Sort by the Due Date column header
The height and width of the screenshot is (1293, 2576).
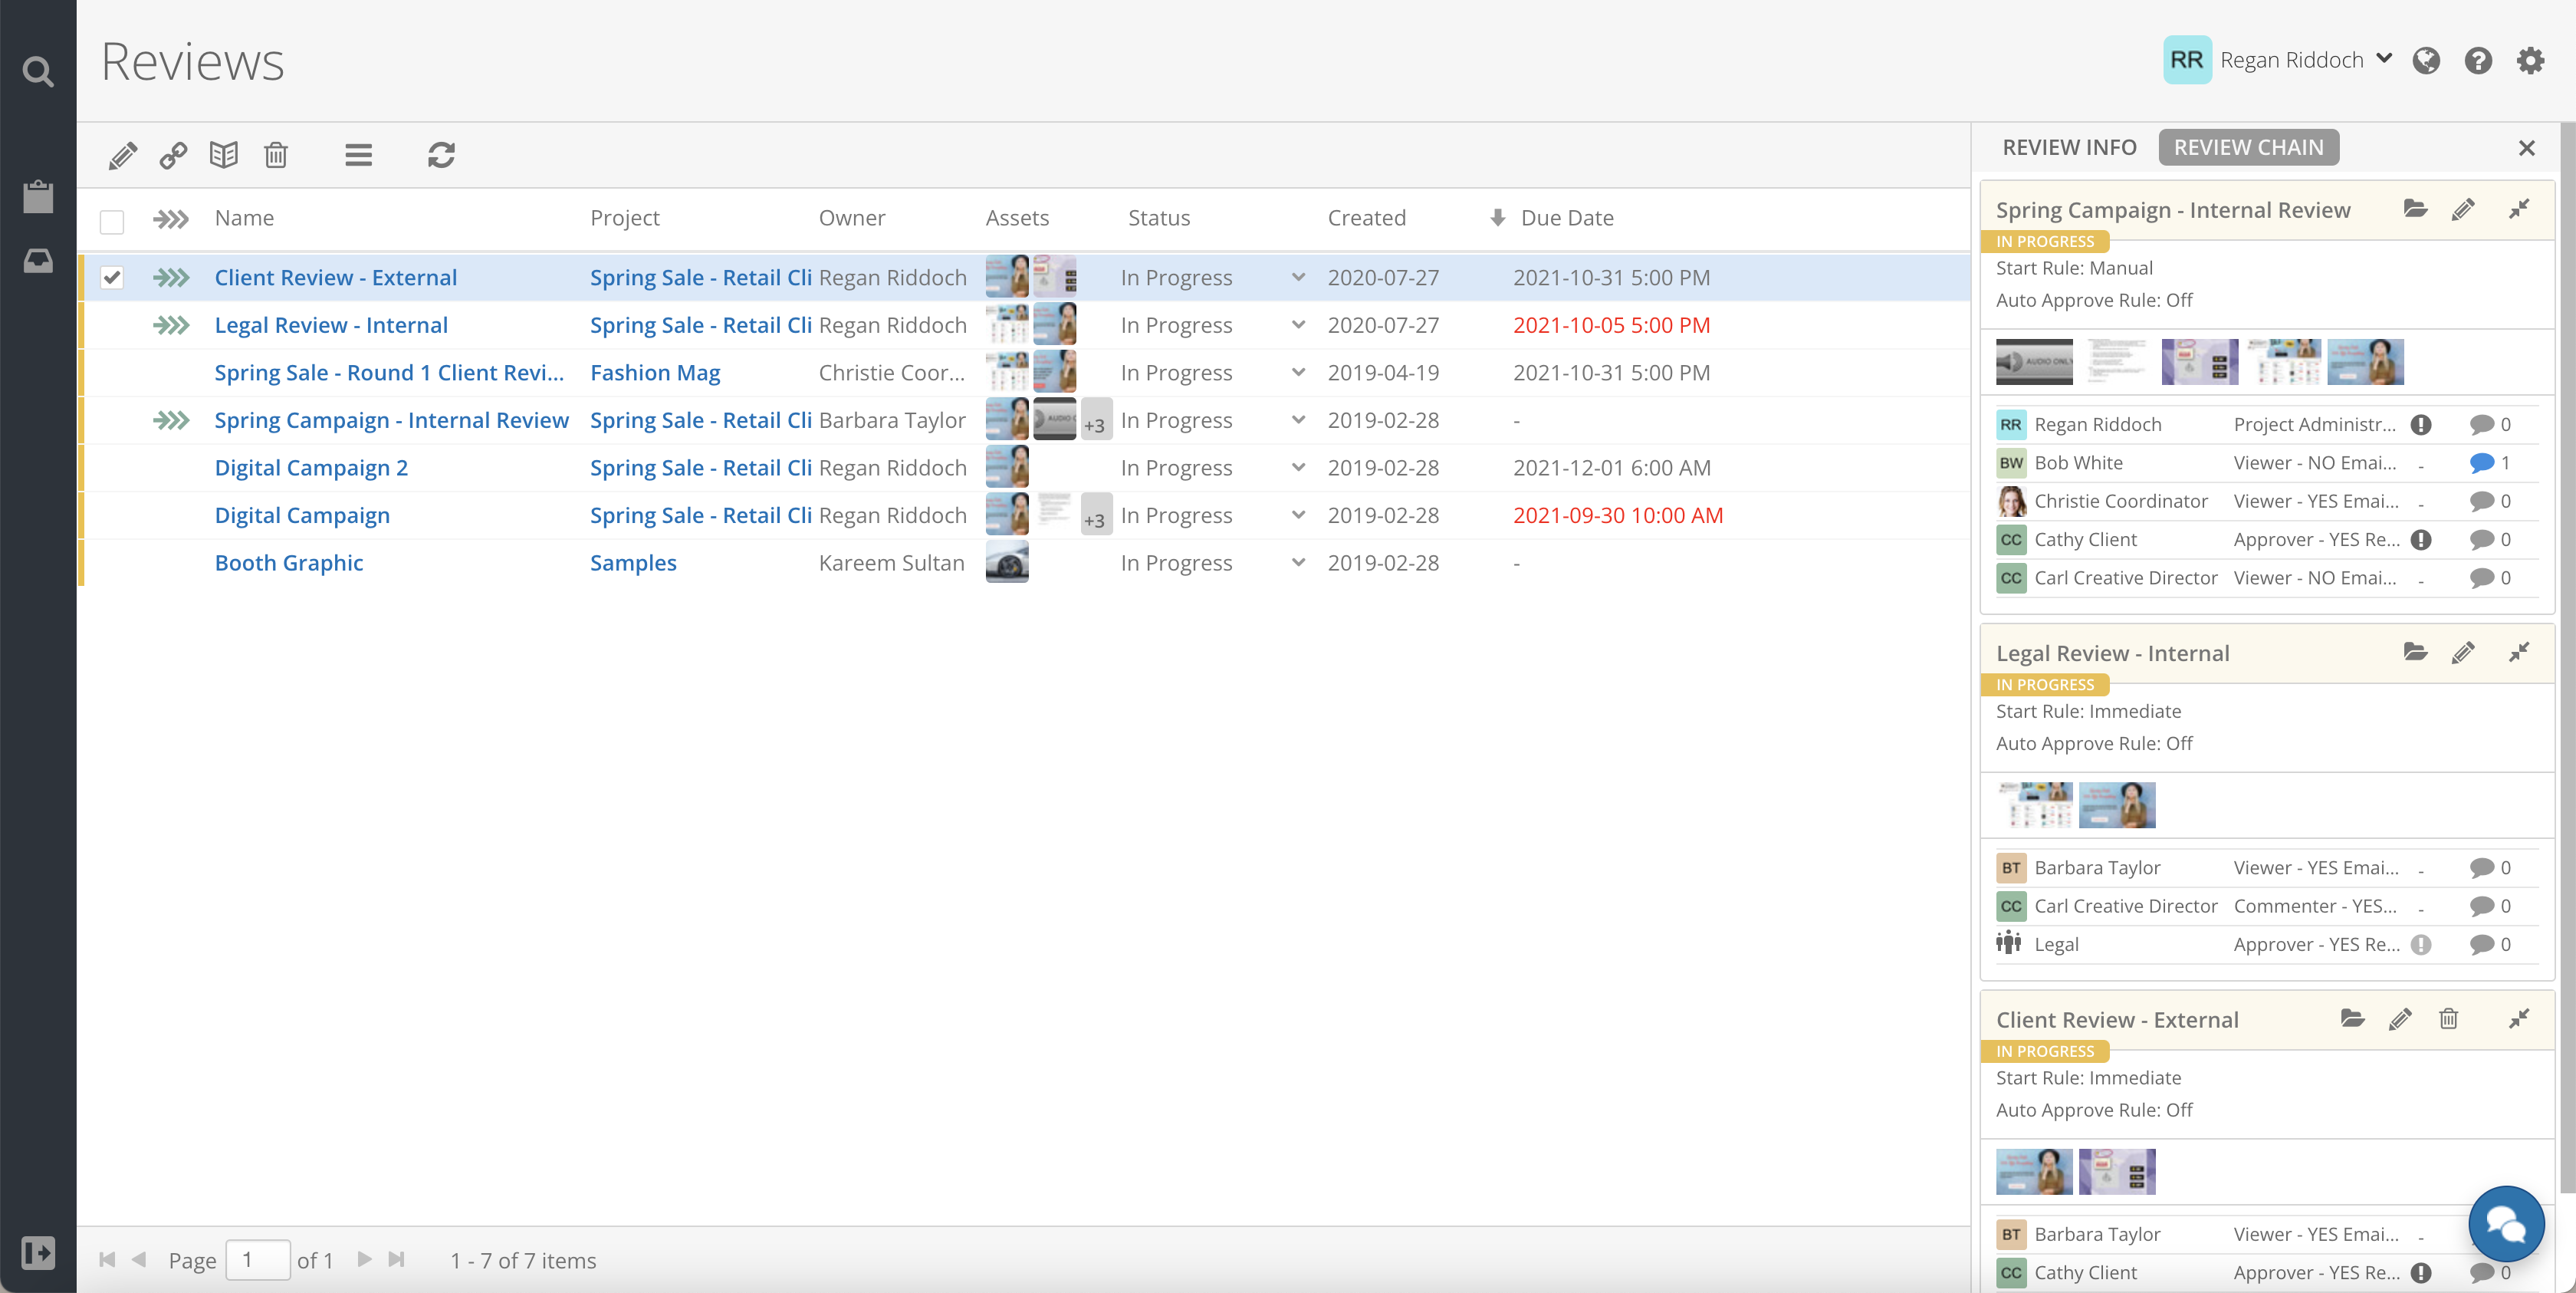1566,218
